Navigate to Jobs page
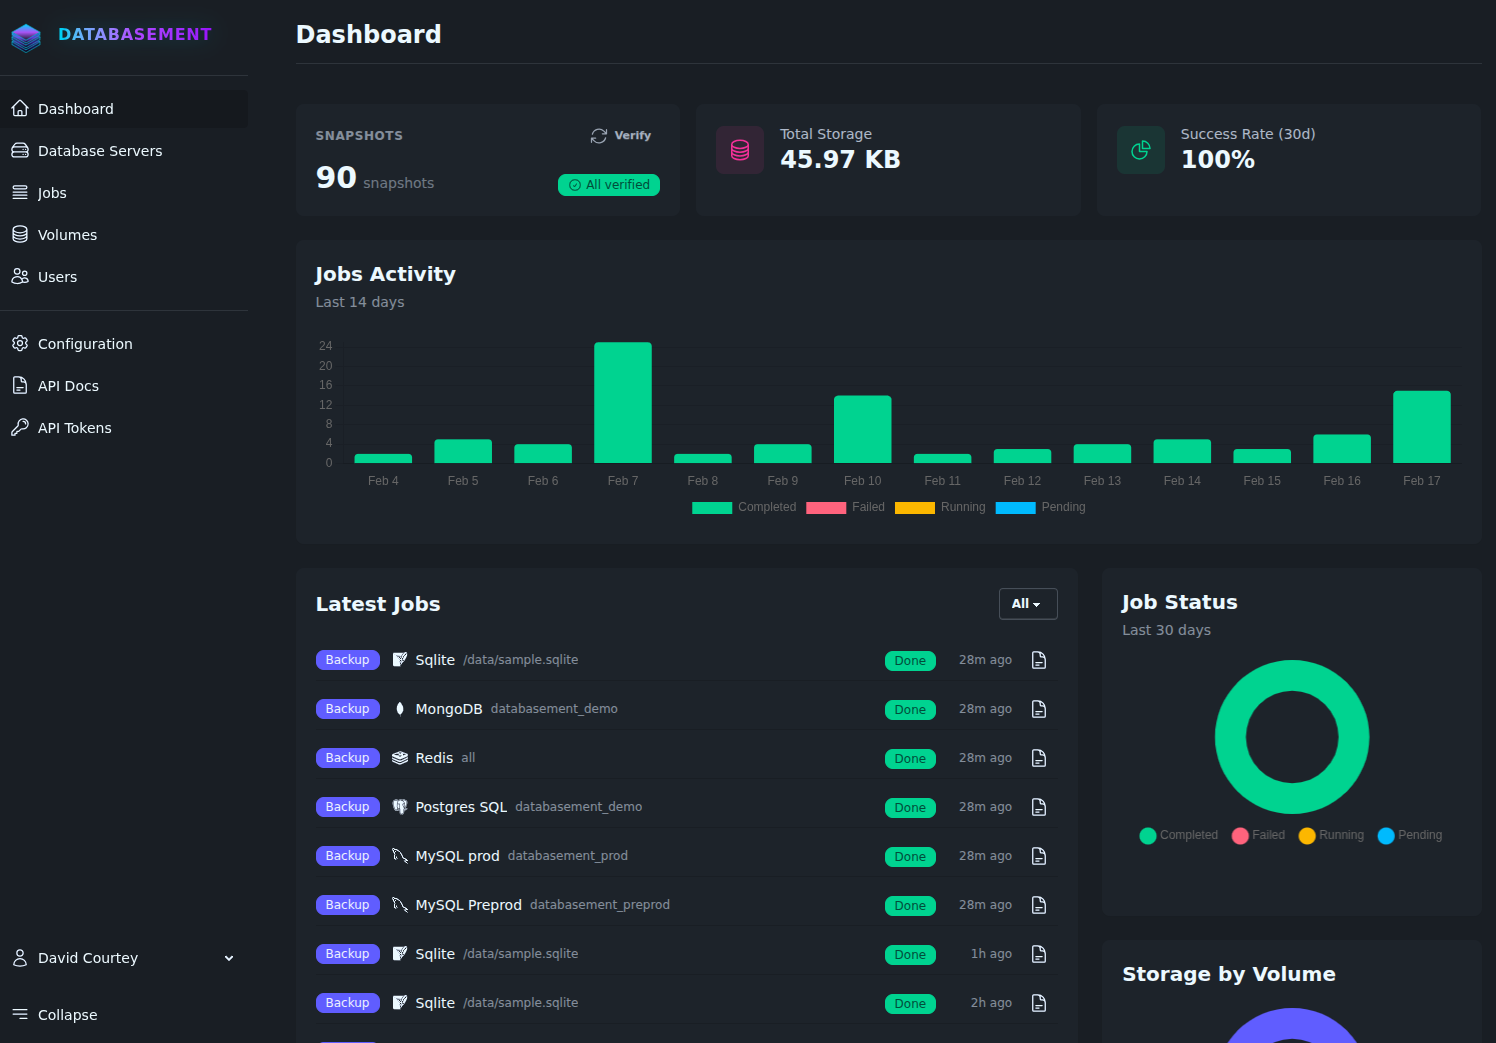1496x1043 pixels. (124, 192)
